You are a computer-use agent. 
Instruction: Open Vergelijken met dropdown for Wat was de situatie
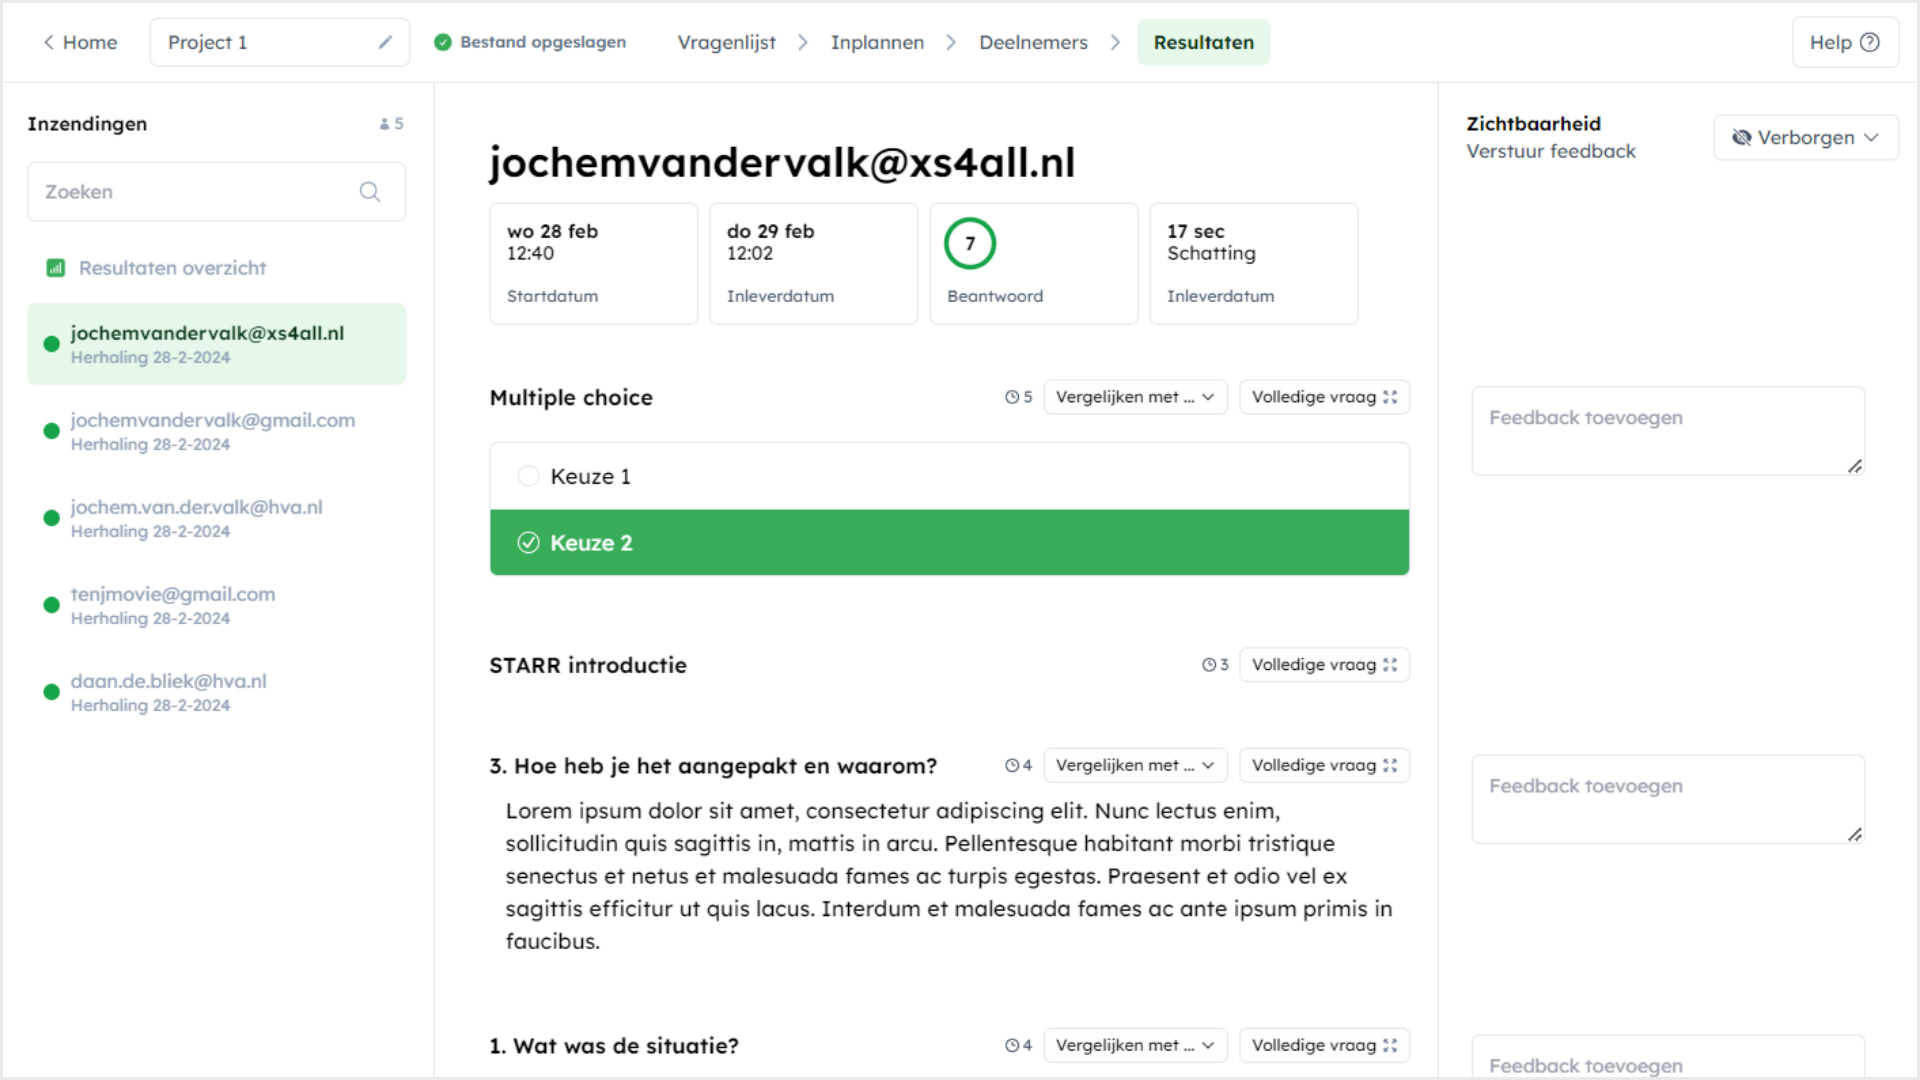[x=1135, y=1045]
